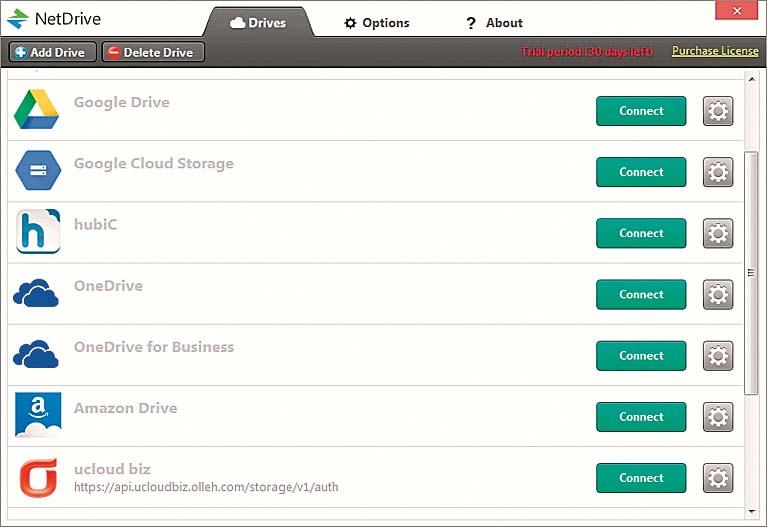Click the ucloud biz logo icon
This screenshot has height=527, width=767.
[x=37, y=477]
